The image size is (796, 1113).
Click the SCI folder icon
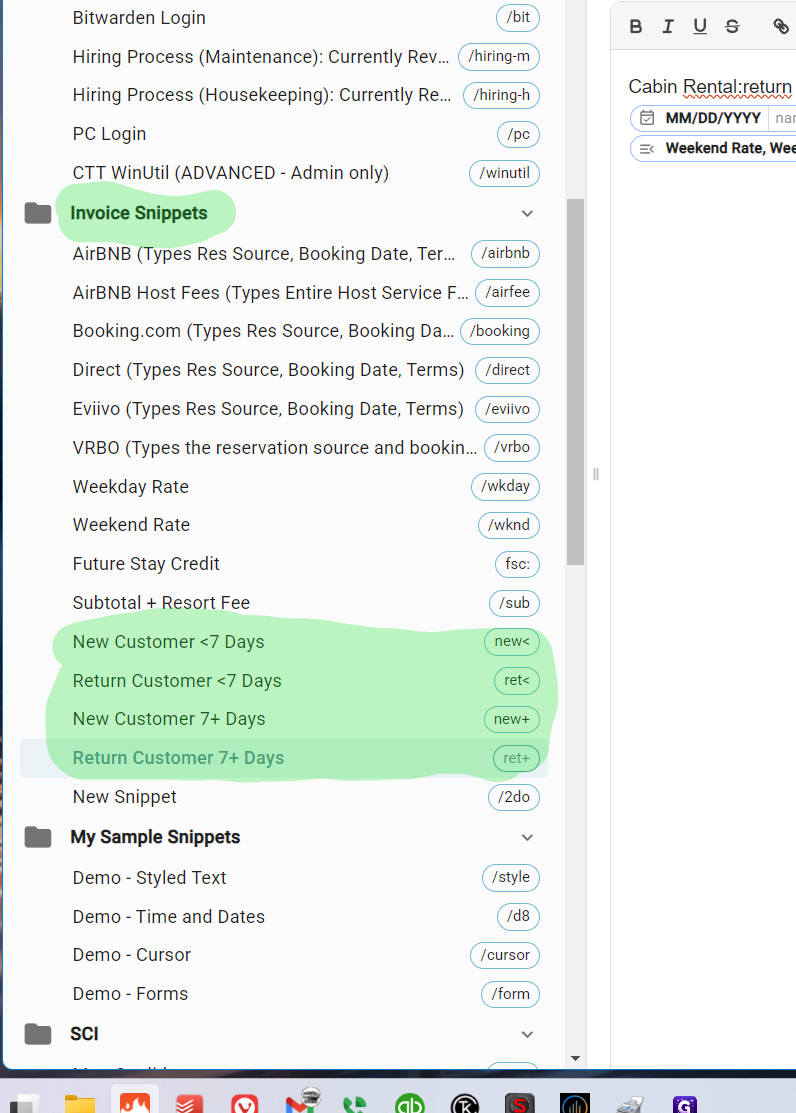pyautogui.click(x=38, y=1034)
